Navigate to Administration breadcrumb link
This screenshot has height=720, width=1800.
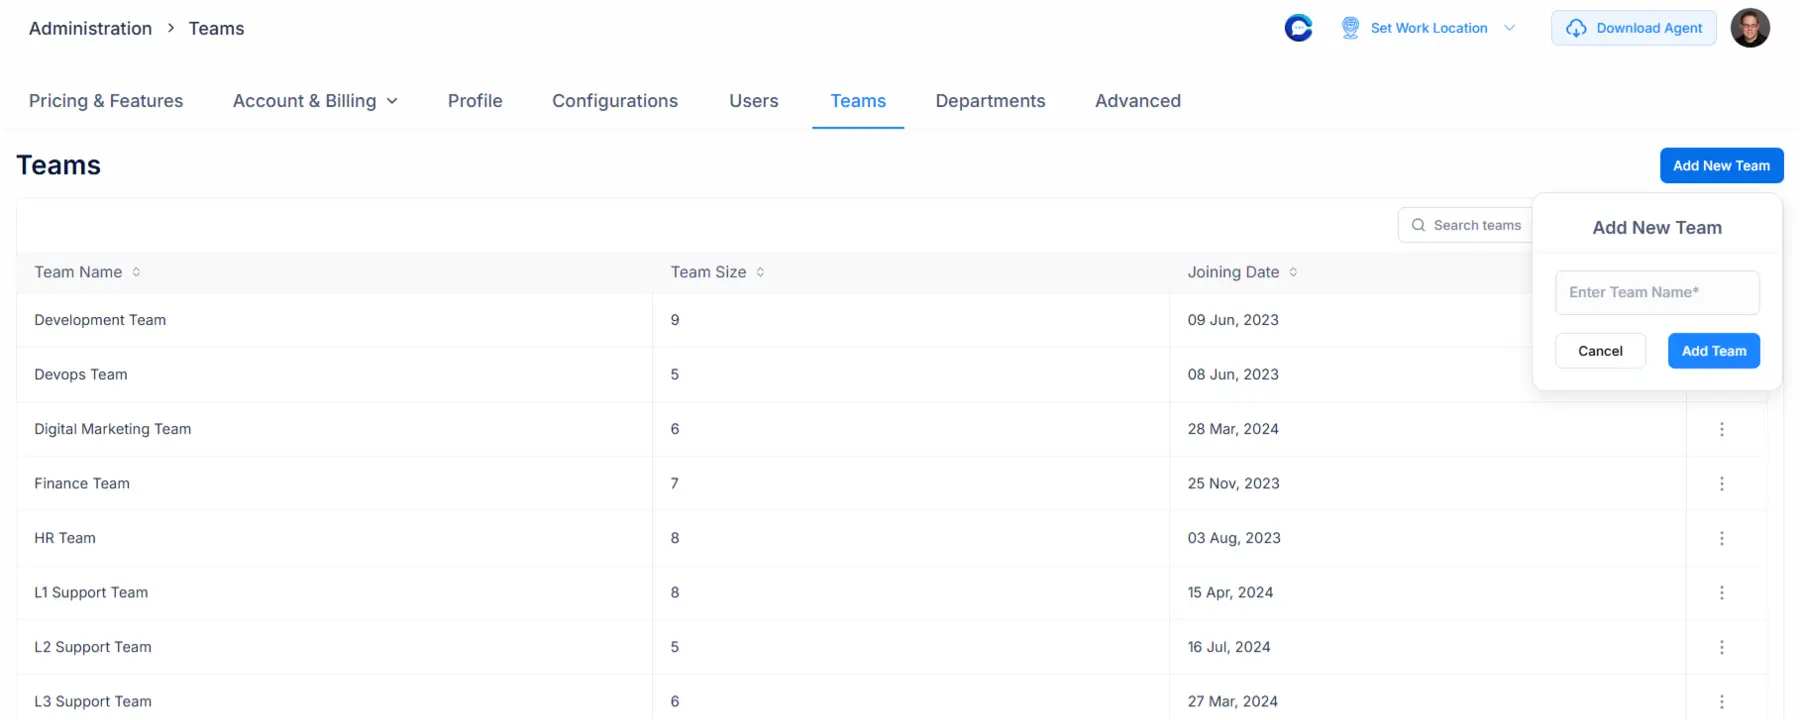click(x=90, y=28)
